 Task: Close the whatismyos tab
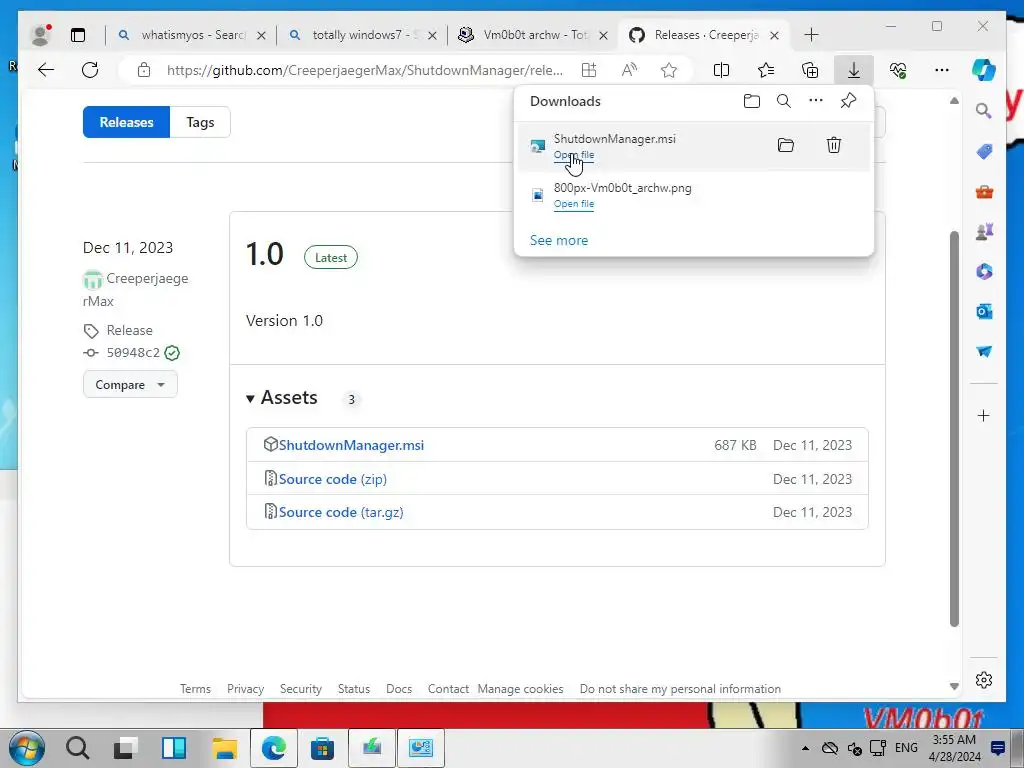click(261, 35)
